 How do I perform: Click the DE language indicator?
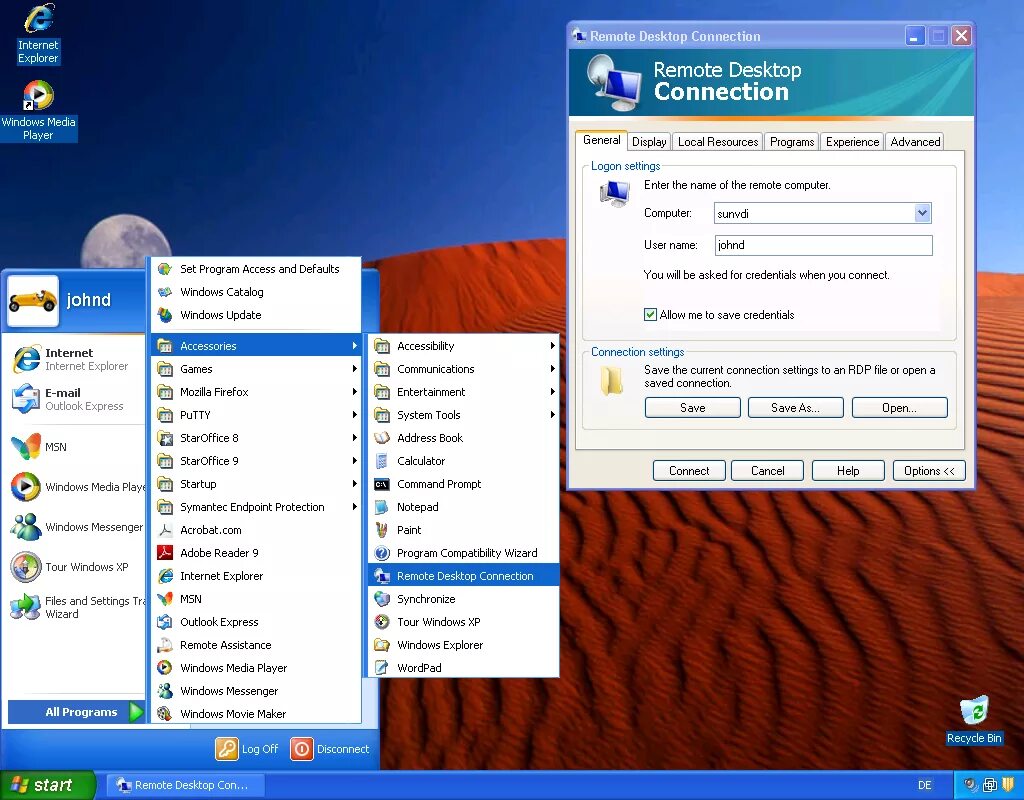point(924,785)
